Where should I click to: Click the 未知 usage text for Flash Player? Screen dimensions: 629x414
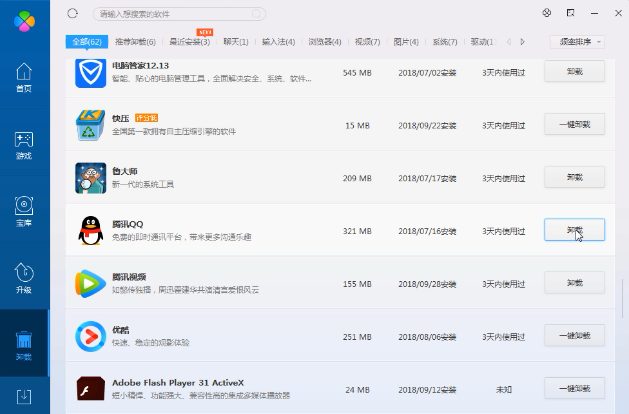[x=503, y=389]
